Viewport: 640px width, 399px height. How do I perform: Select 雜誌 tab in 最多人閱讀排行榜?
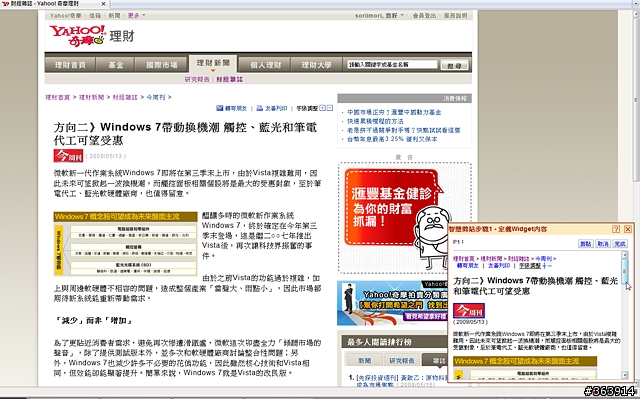tap(435, 360)
